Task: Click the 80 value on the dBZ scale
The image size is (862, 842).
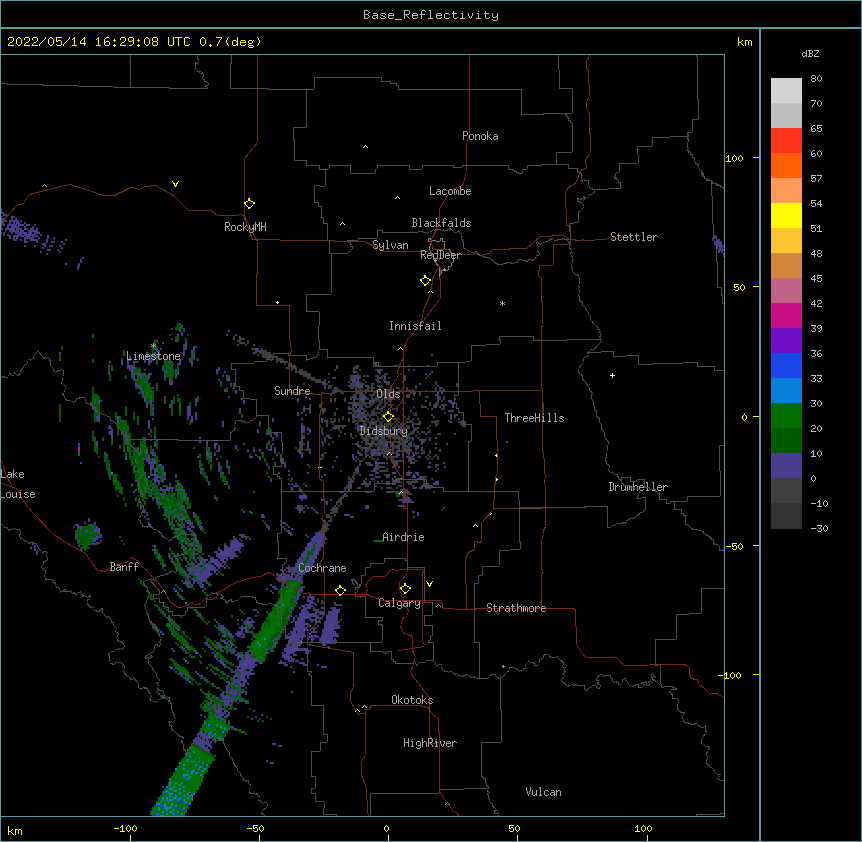Action: [816, 78]
